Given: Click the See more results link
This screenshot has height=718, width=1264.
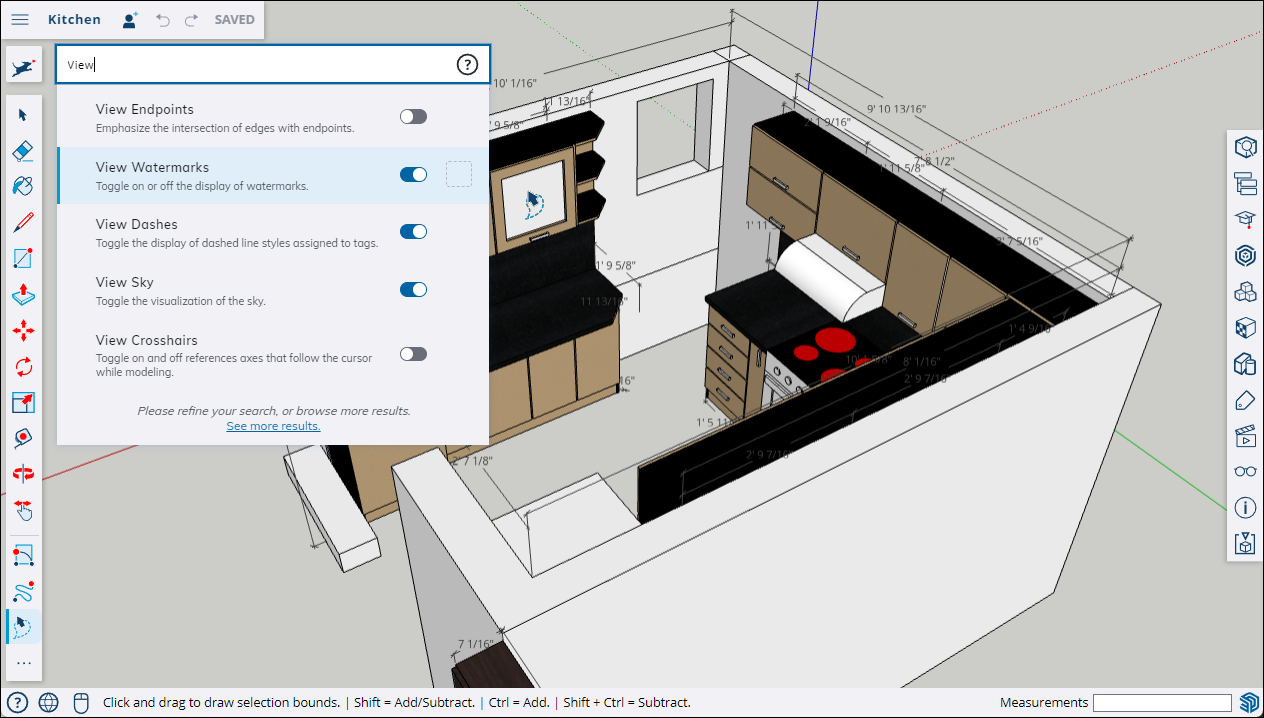Looking at the screenshot, I should tap(273, 426).
